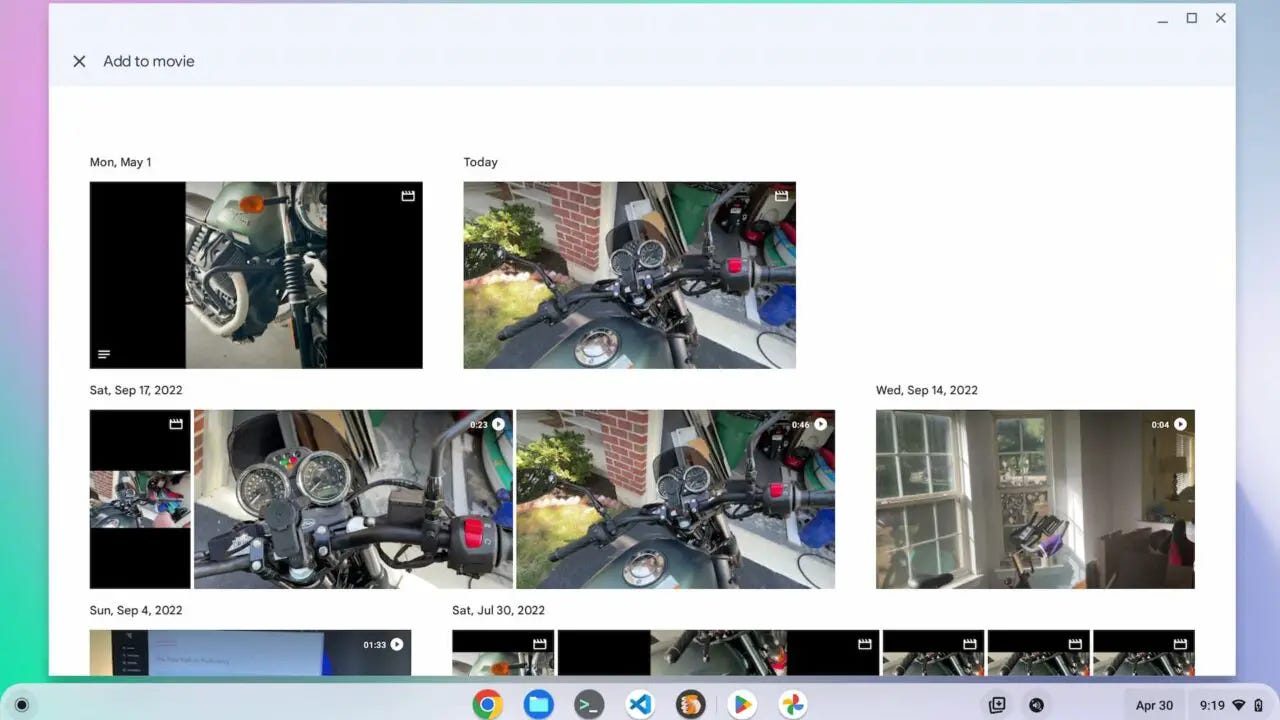Select the 01:33 video from Sep 4
Screen dimensions: 1280x720
click(250, 653)
